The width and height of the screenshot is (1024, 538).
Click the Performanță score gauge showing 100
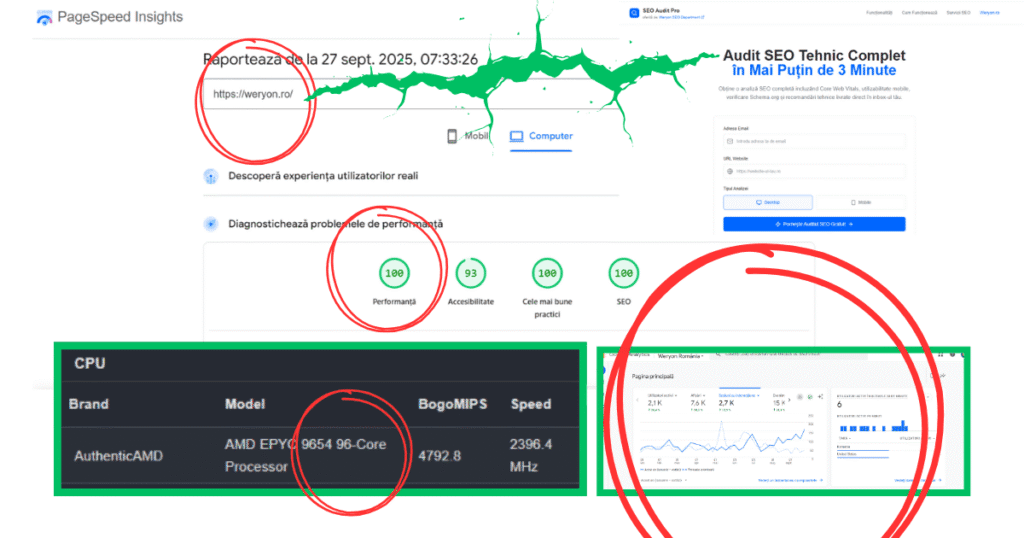tap(395, 273)
